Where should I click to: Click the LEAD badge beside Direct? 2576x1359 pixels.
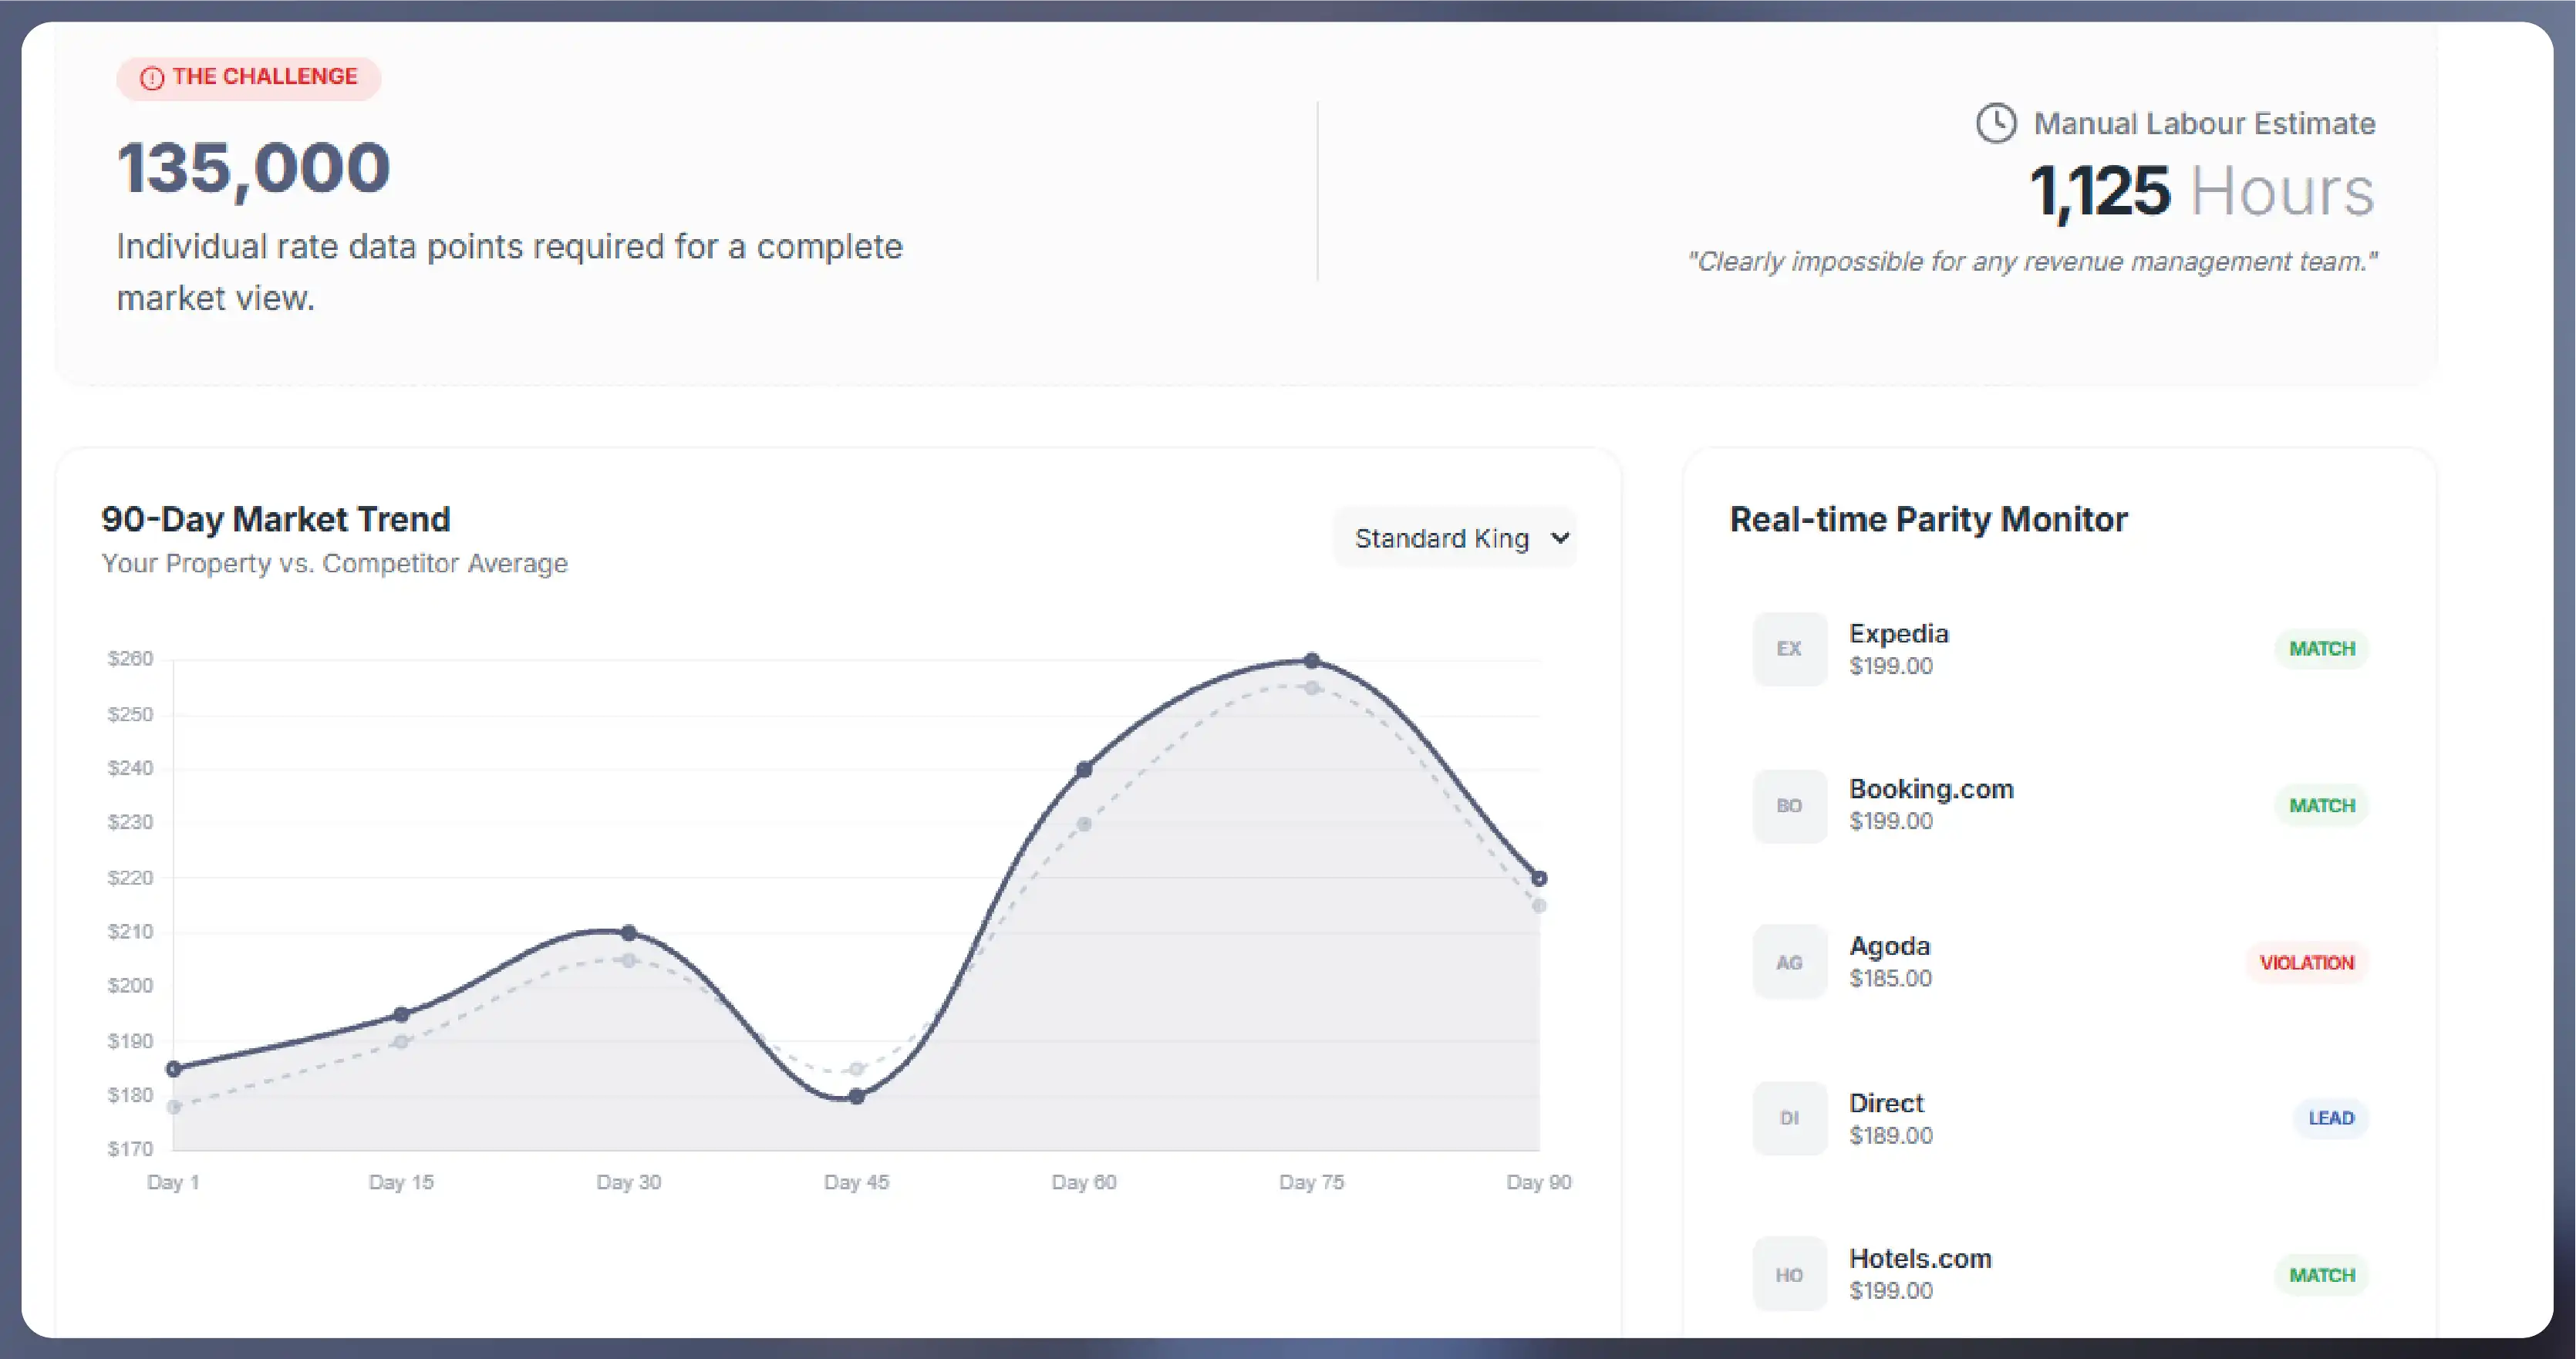pyautogui.click(x=2331, y=1118)
